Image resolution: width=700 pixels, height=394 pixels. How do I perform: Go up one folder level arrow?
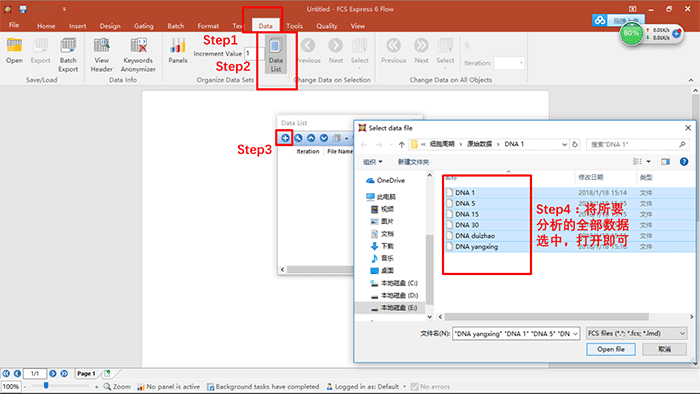click(x=401, y=144)
